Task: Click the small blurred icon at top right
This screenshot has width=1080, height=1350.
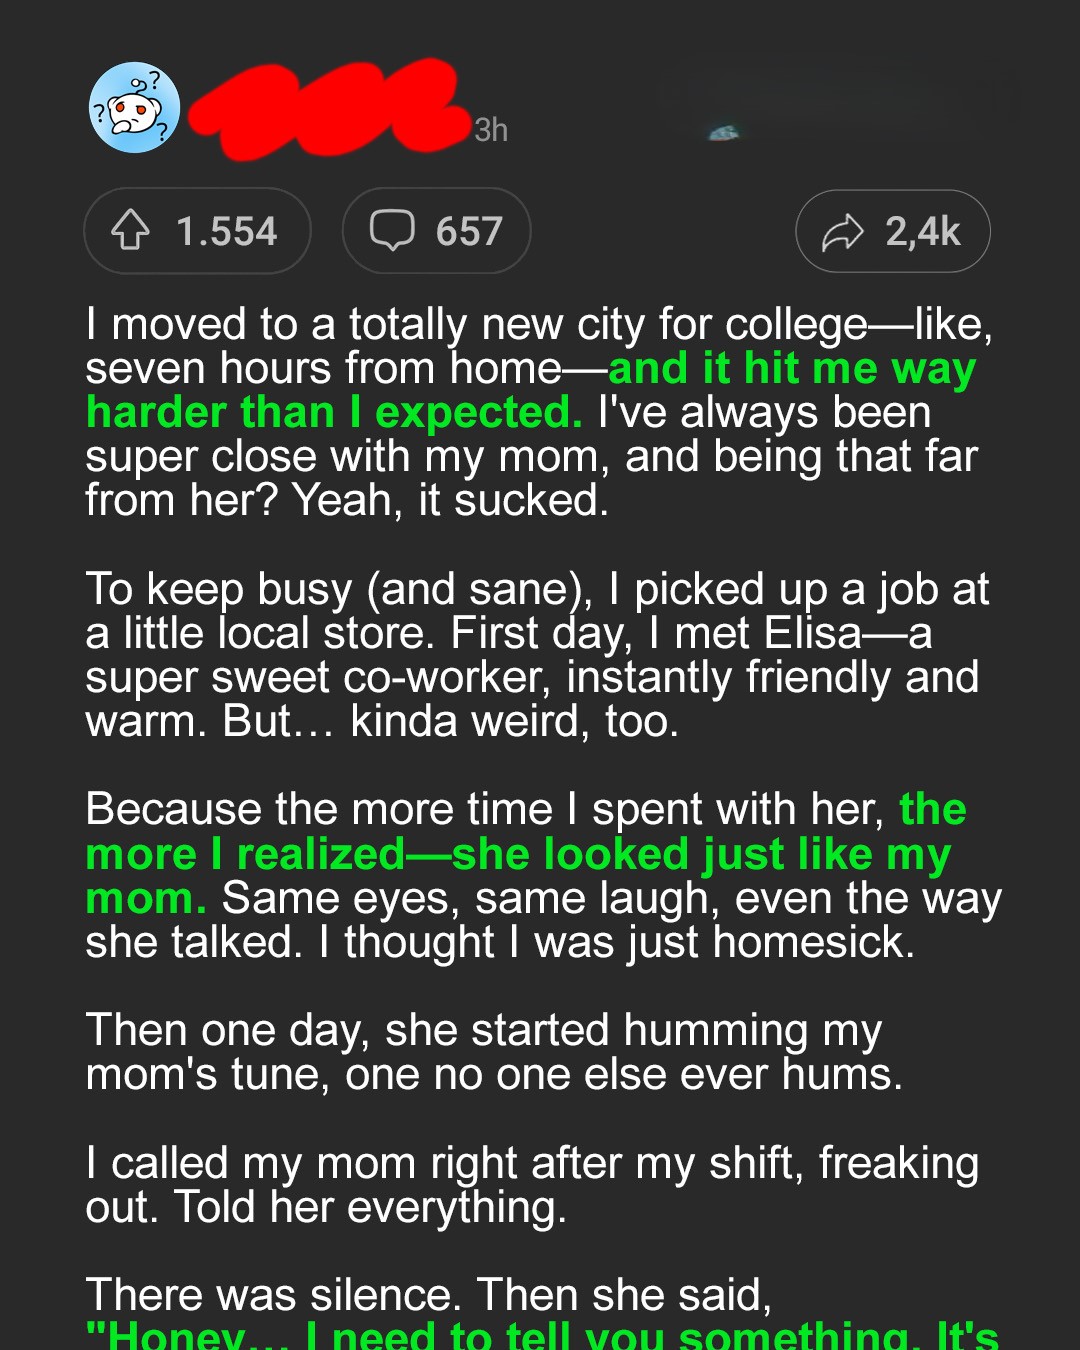Action: [724, 132]
